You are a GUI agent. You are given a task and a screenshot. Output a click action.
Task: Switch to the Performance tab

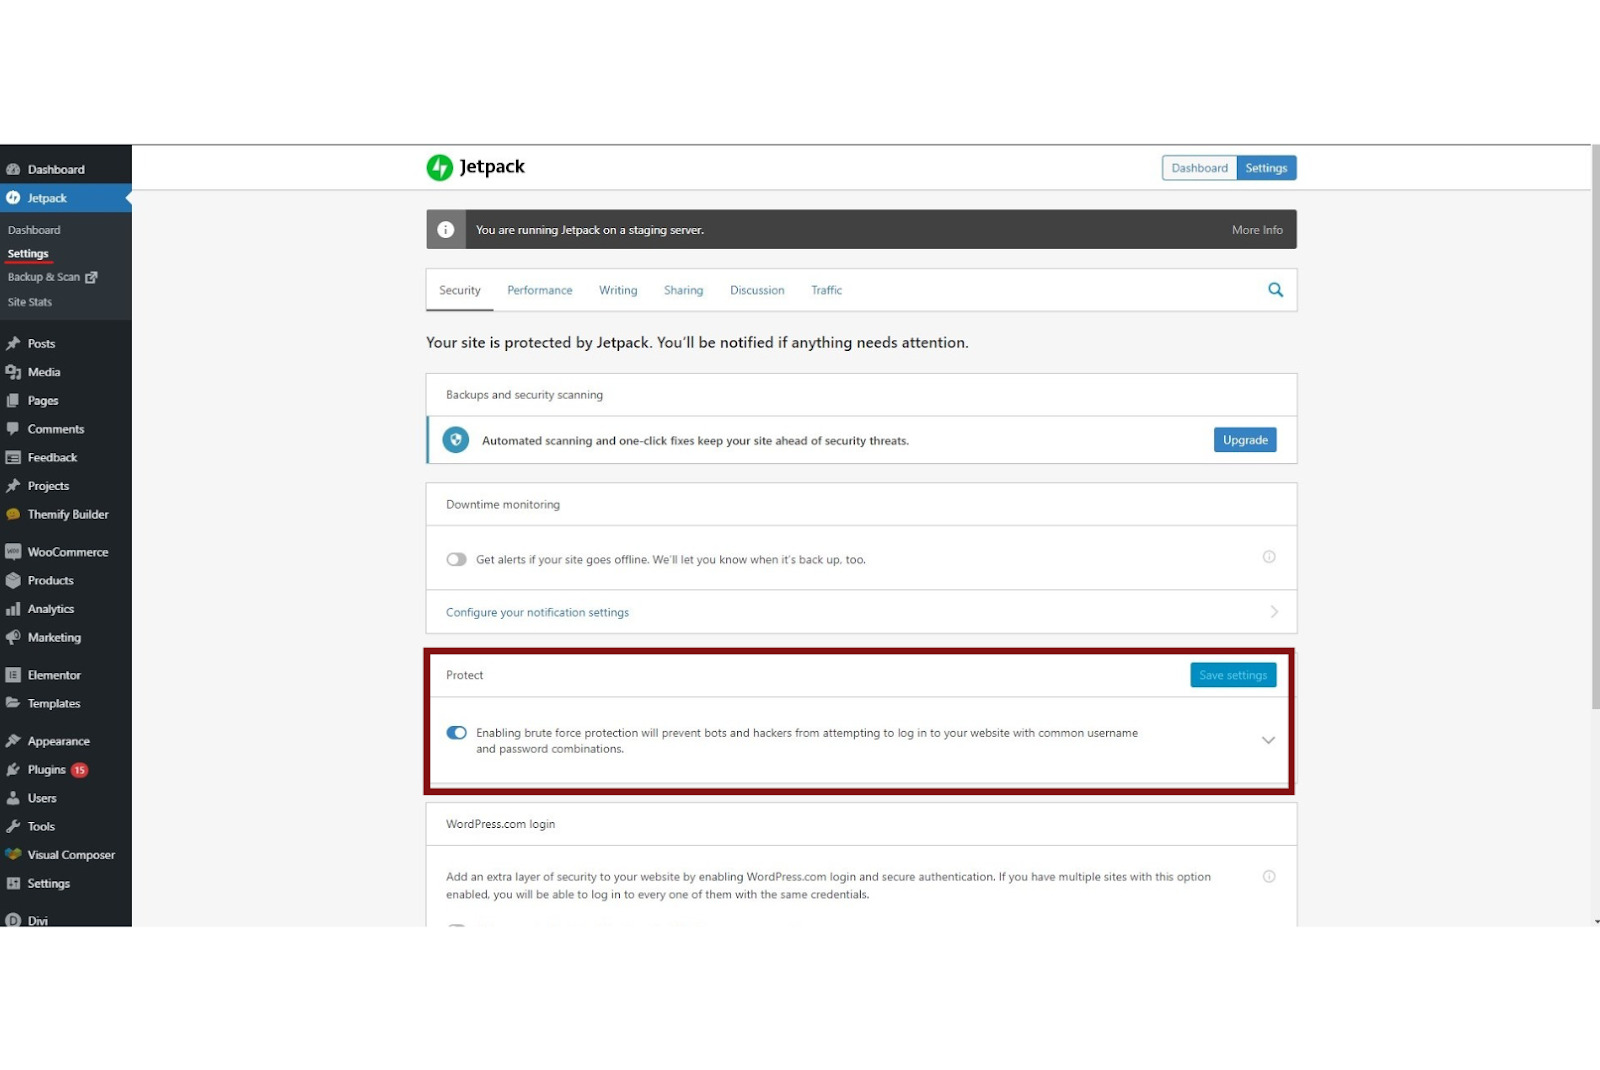tap(539, 291)
